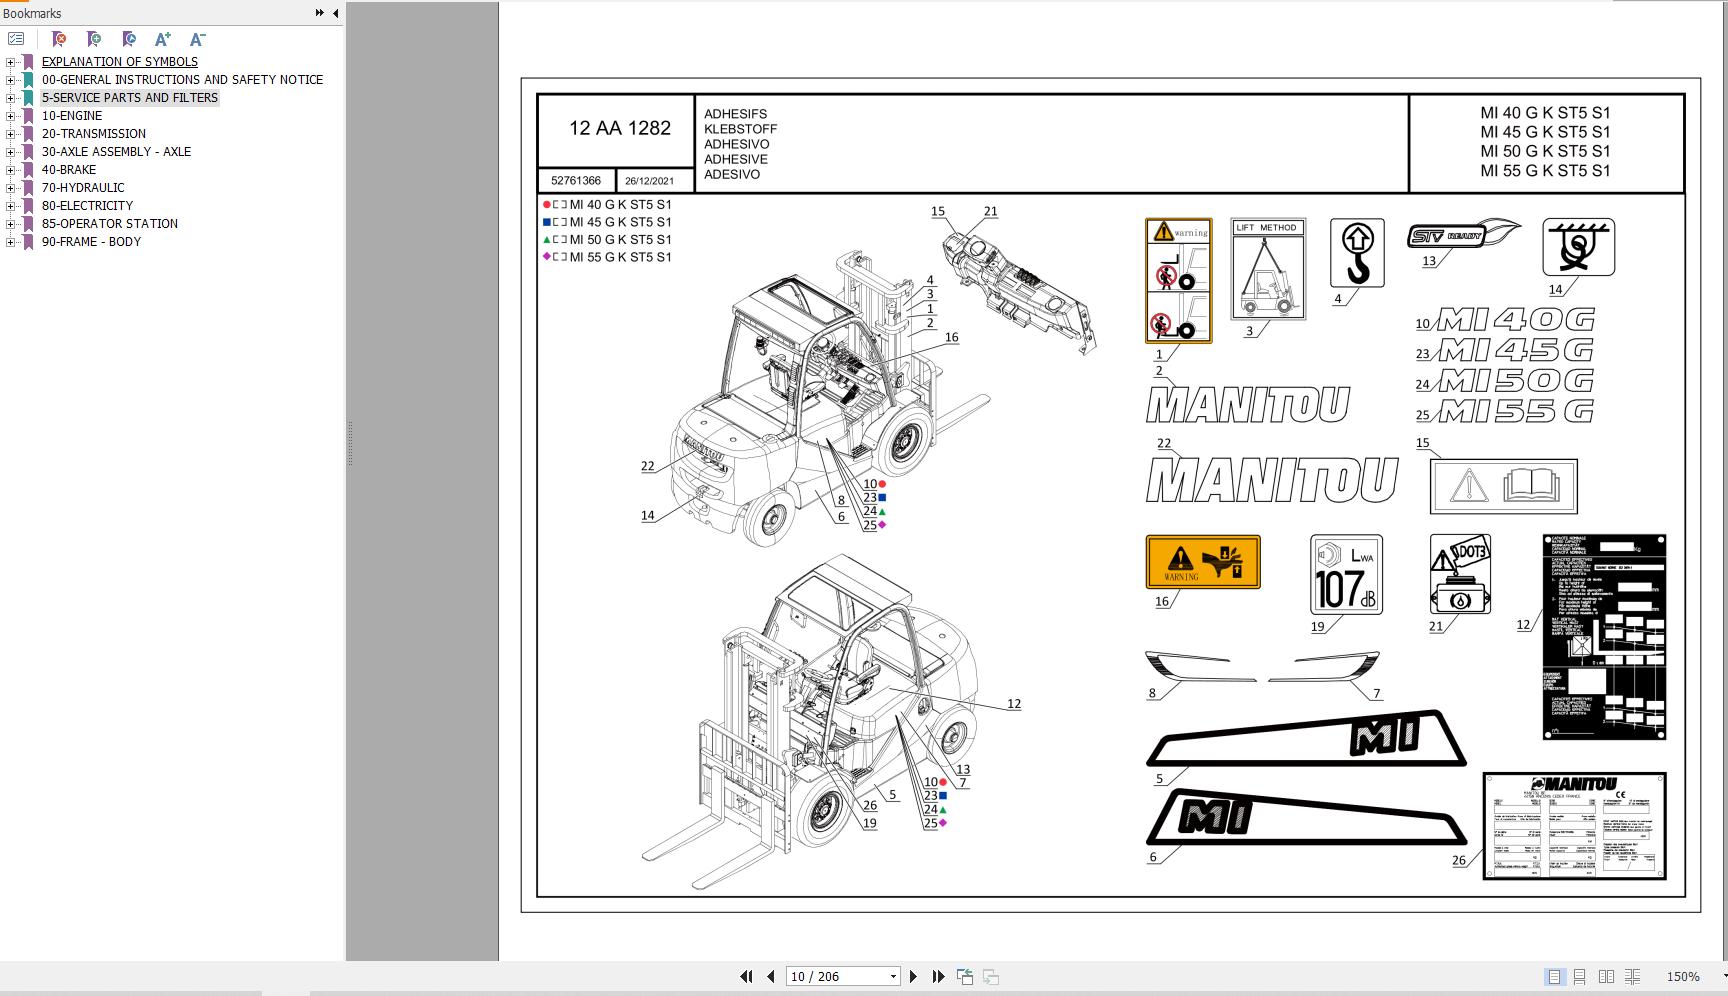The width and height of the screenshot is (1728, 996).
Task: Go to last page using skip-forward icon
Action: click(938, 976)
